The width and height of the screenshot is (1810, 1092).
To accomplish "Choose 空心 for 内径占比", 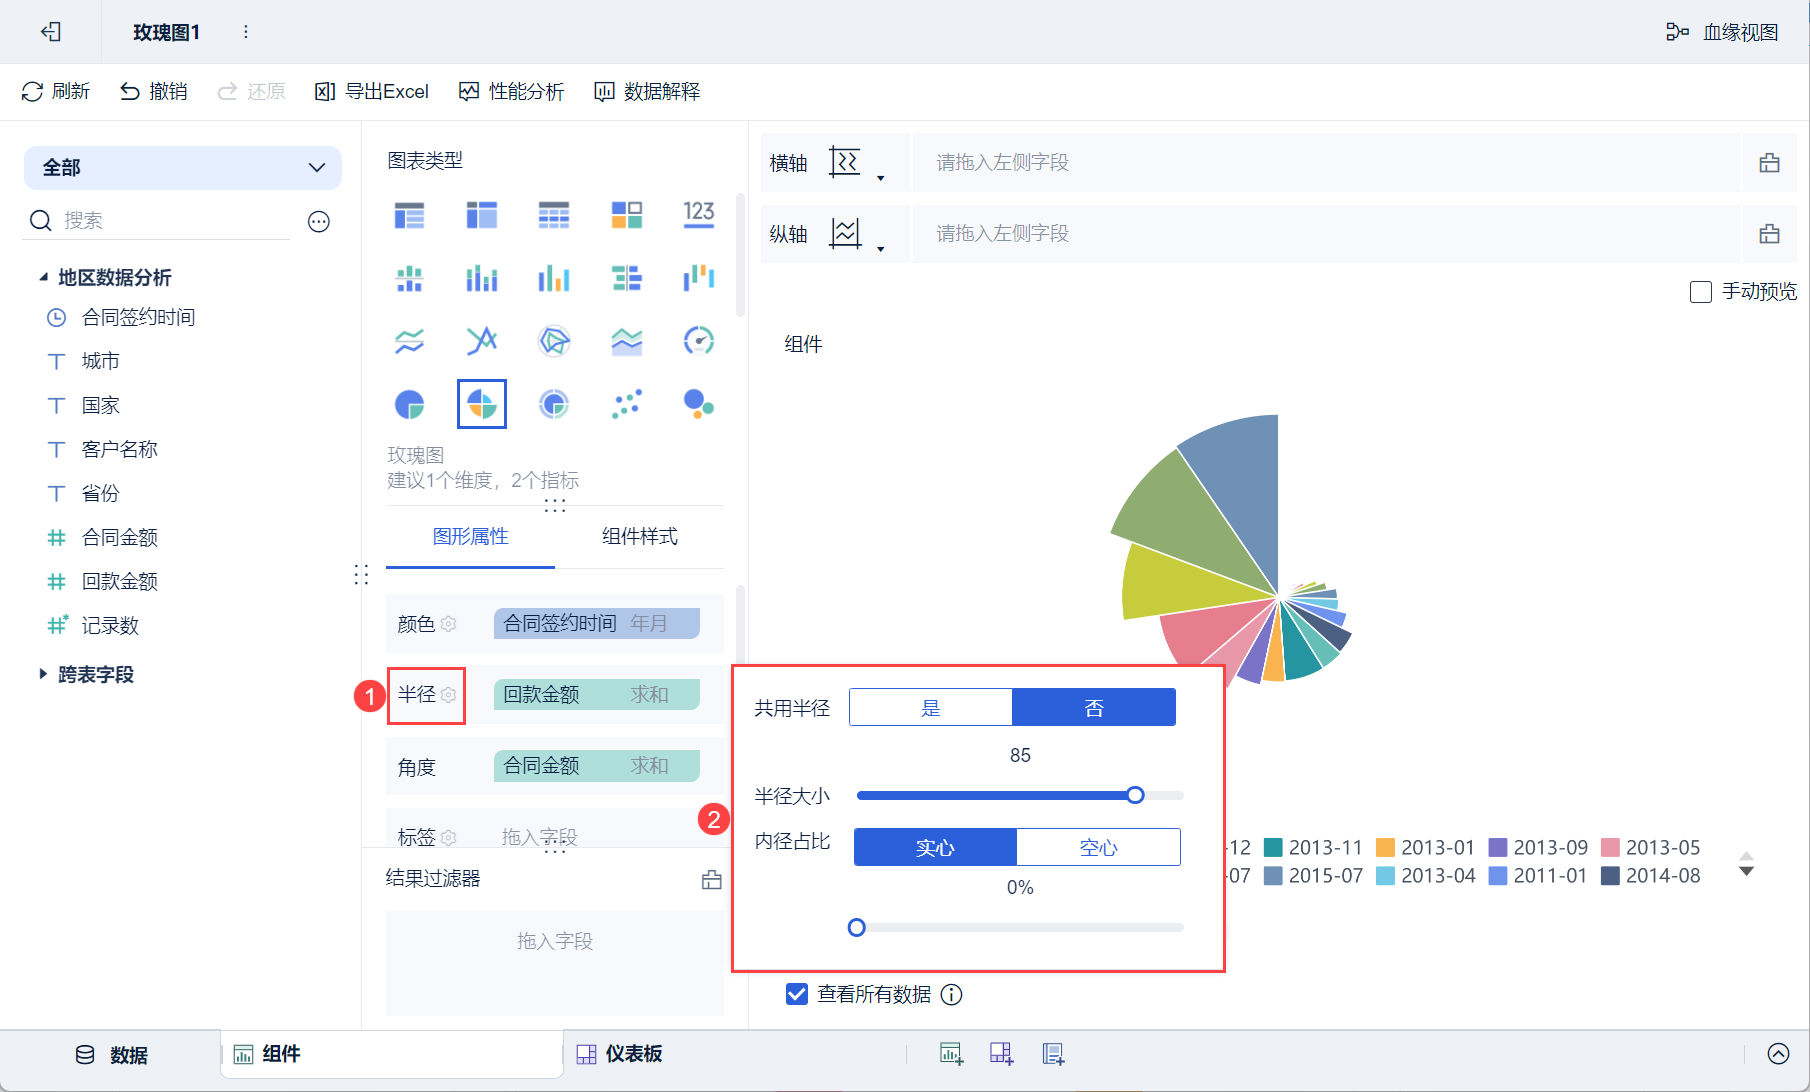I will click(1098, 848).
